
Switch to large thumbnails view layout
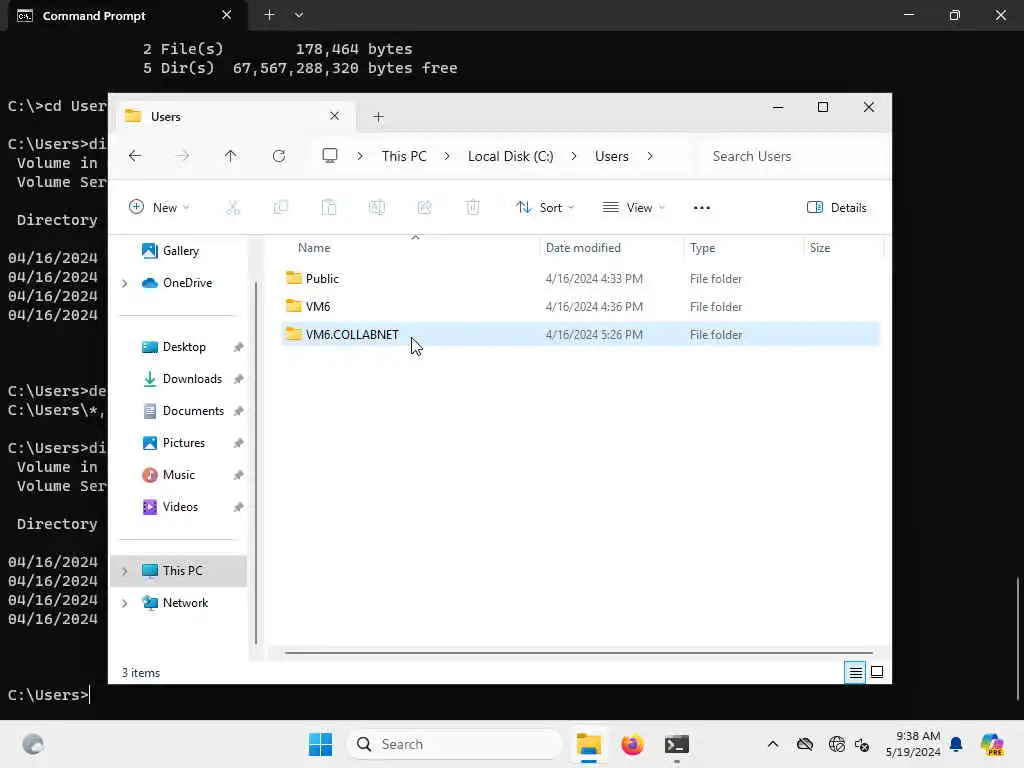[877, 672]
